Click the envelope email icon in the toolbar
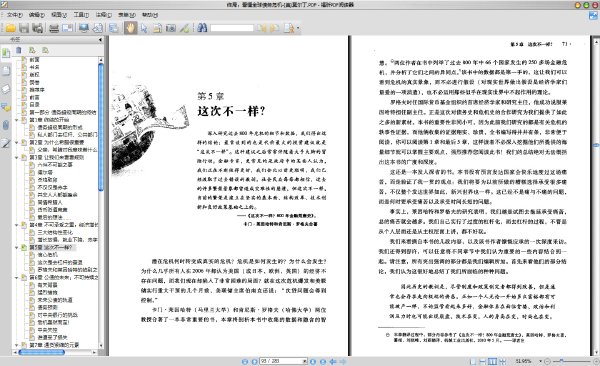The image size is (600, 366). pyautogui.click(x=67, y=28)
